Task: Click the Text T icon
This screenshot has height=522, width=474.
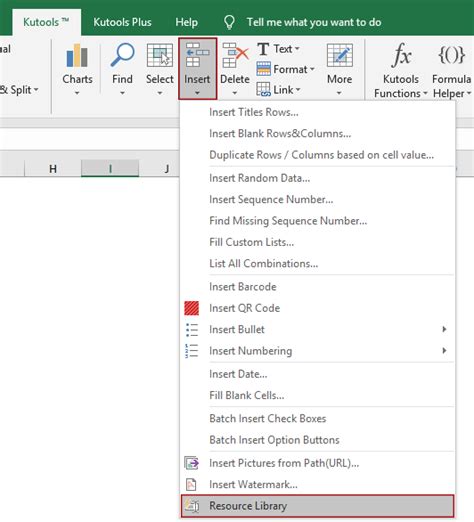Action: pos(263,49)
